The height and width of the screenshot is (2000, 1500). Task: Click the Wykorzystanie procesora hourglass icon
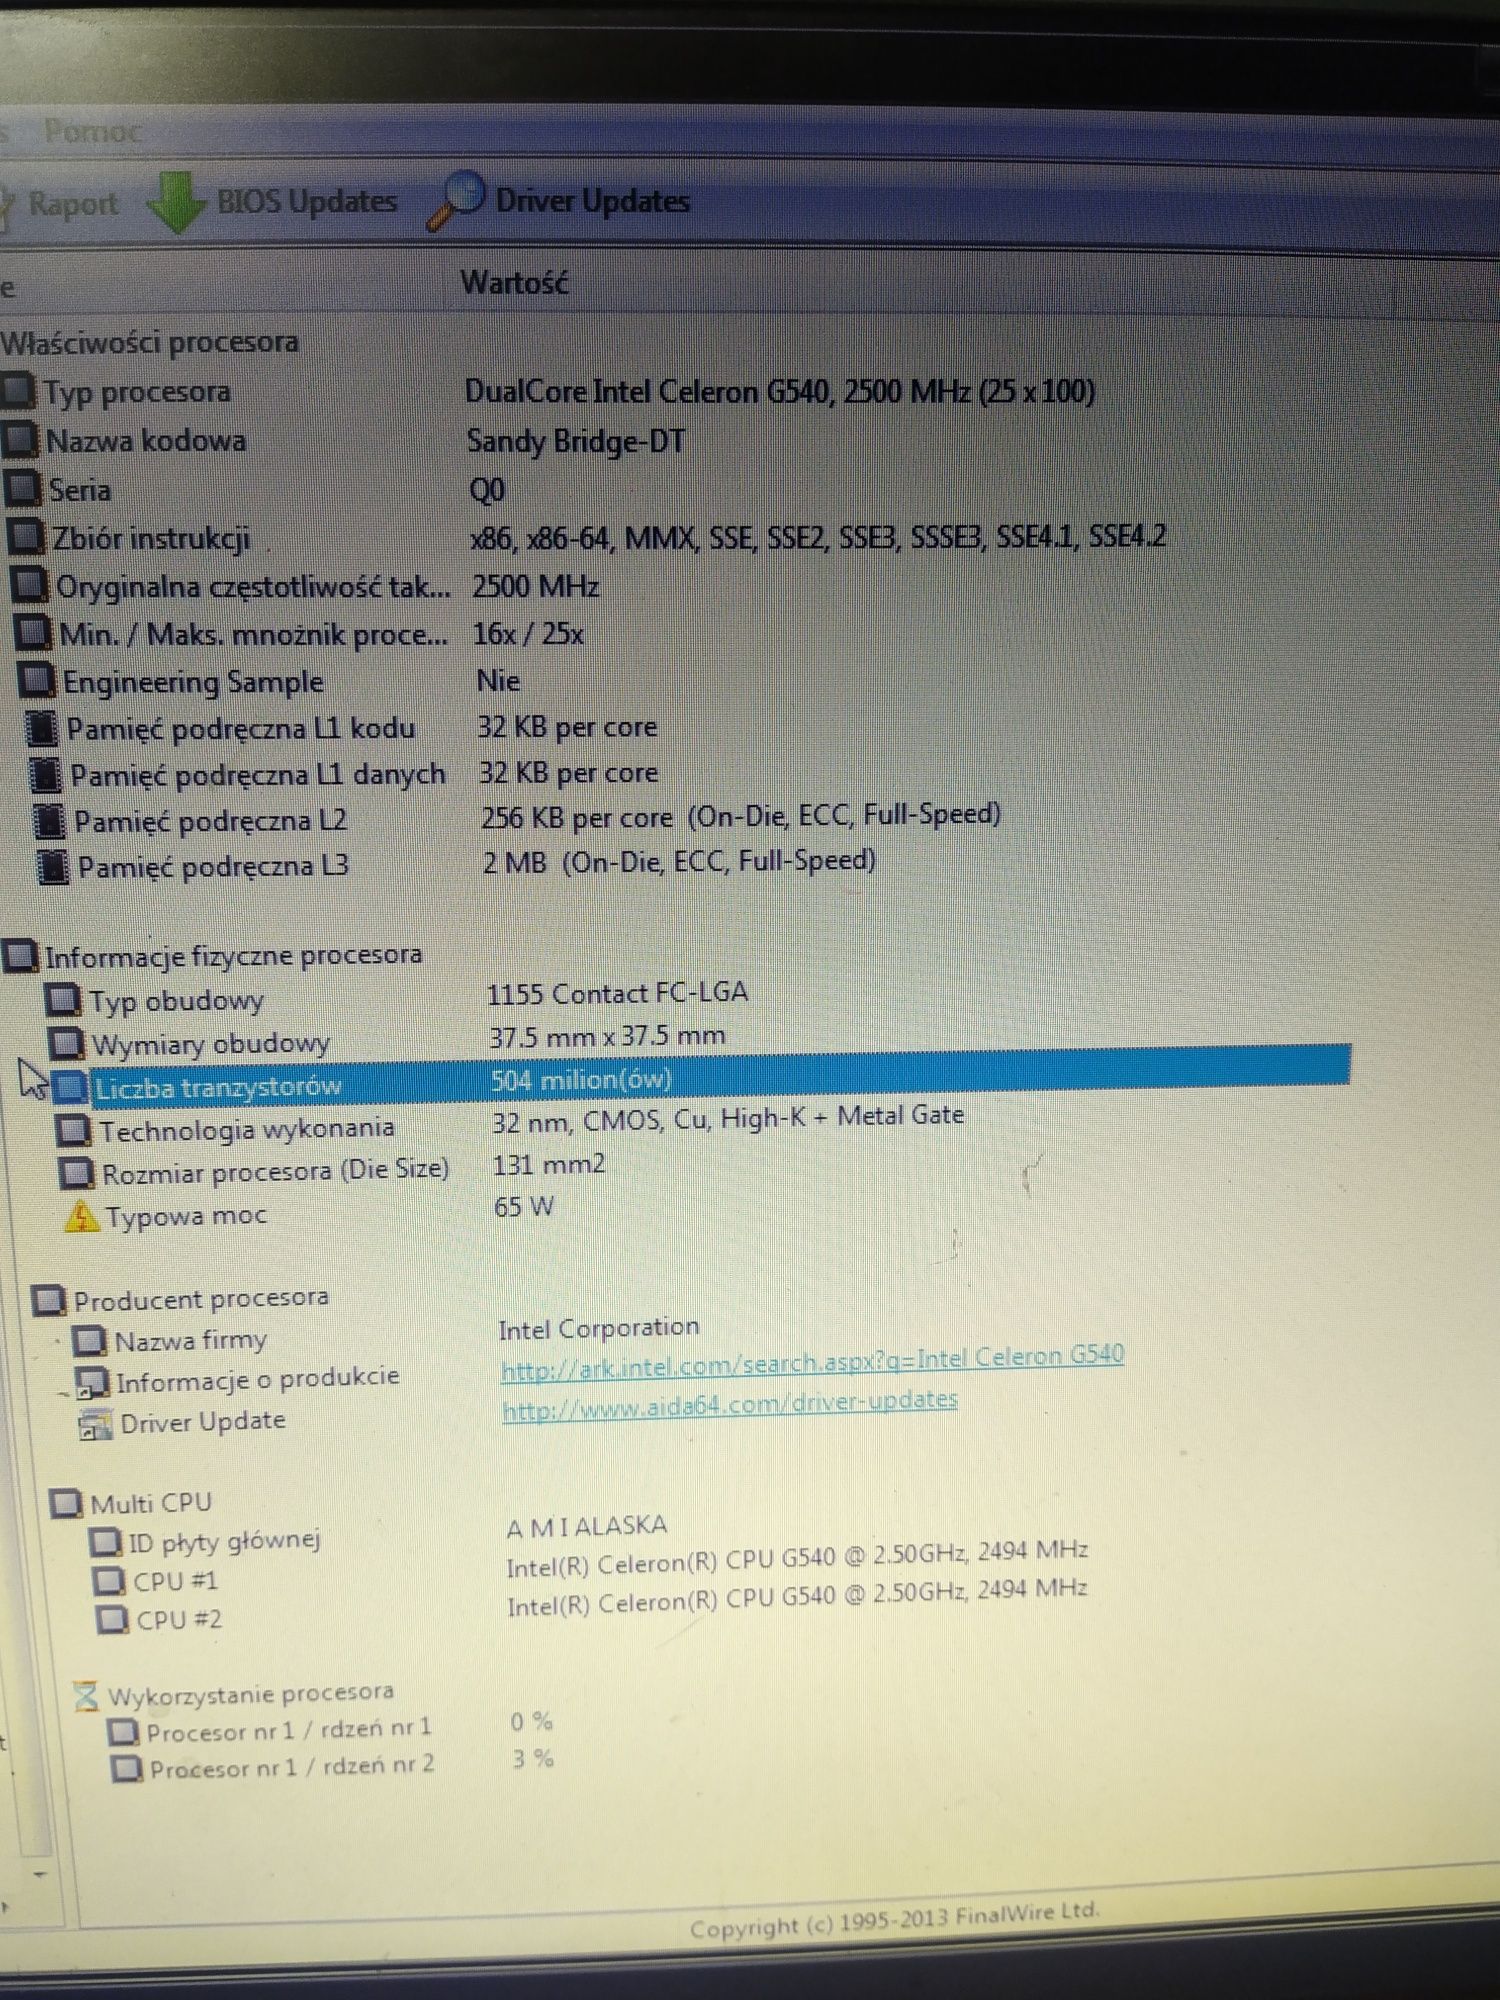coord(87,1696)
